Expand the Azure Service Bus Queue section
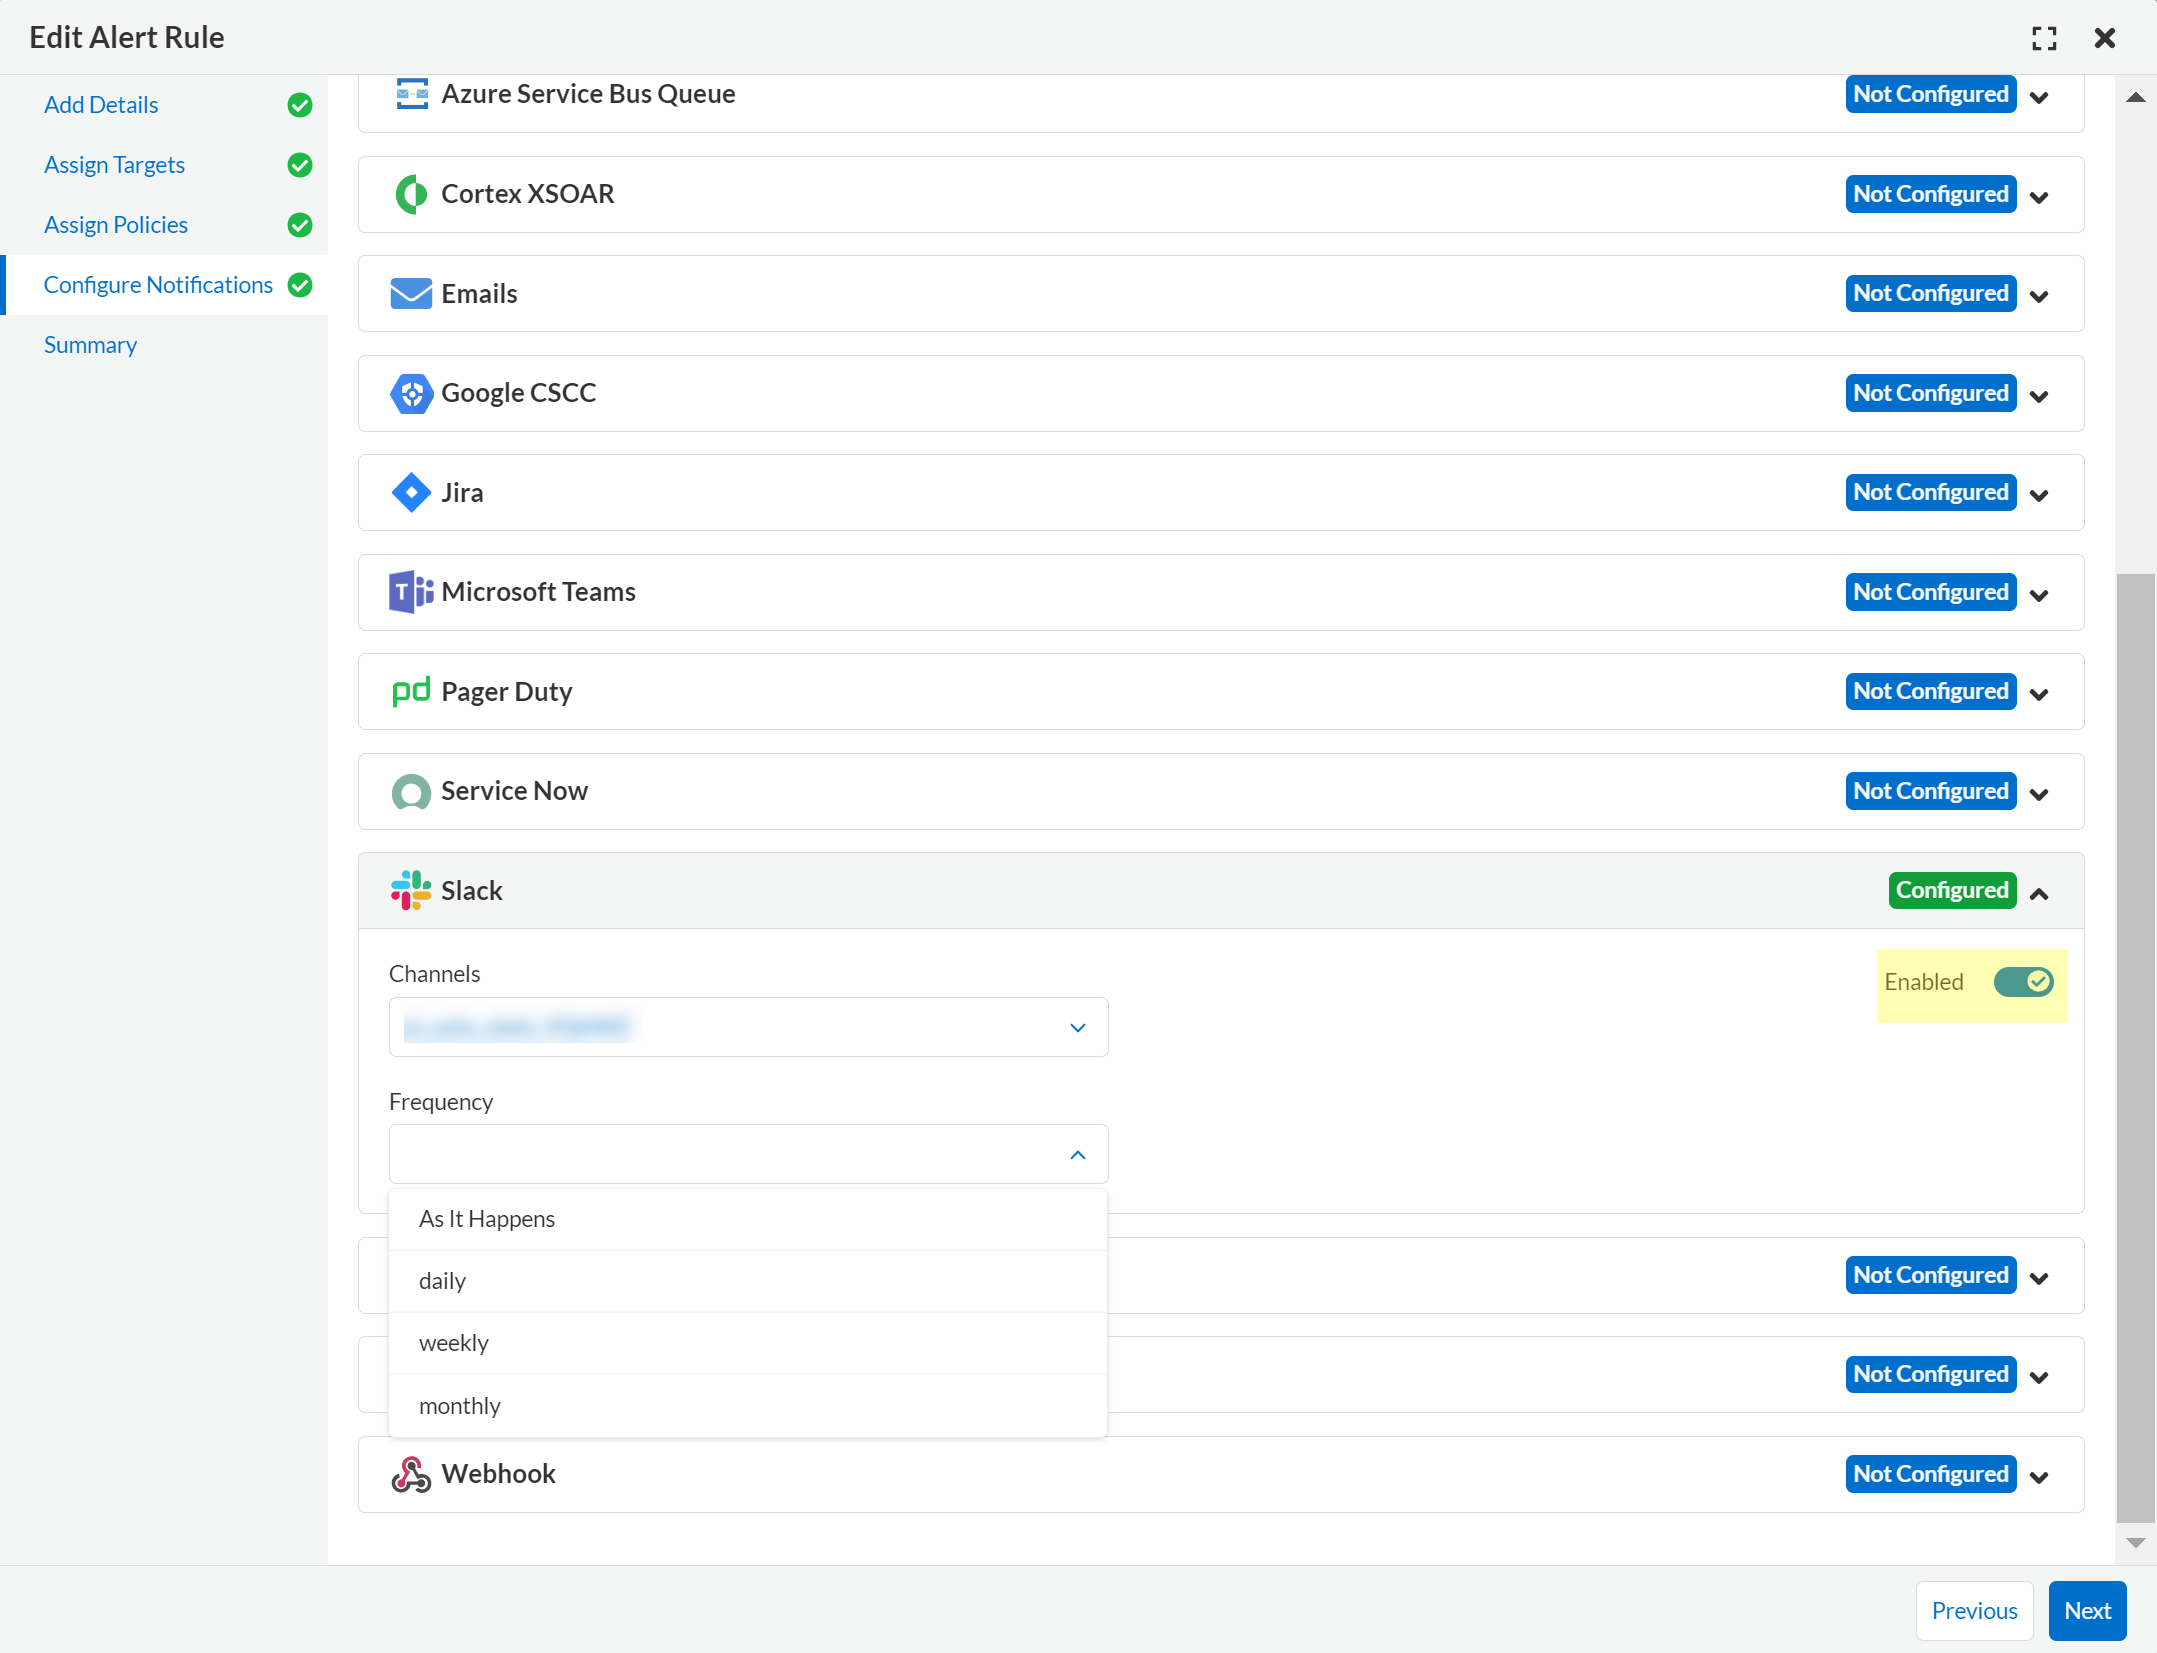The image size is (2157, 1653). [2040, 97]
